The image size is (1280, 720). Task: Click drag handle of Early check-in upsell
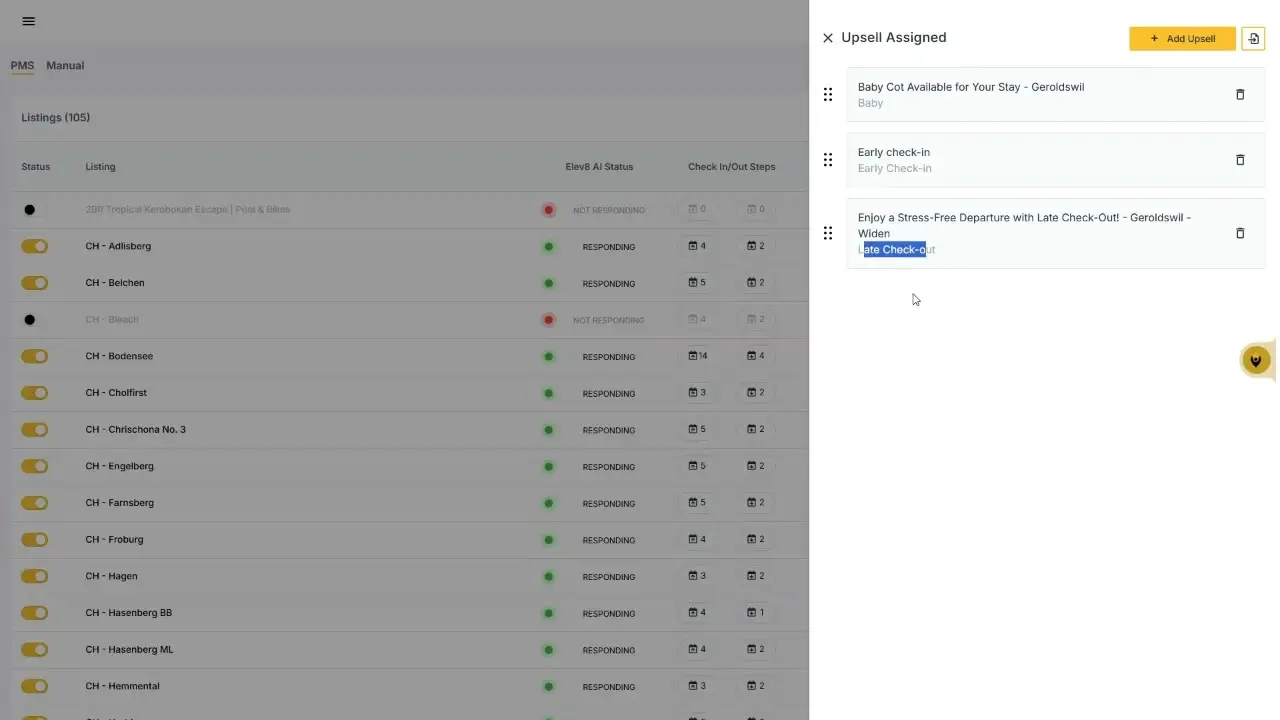coord(828,160)
